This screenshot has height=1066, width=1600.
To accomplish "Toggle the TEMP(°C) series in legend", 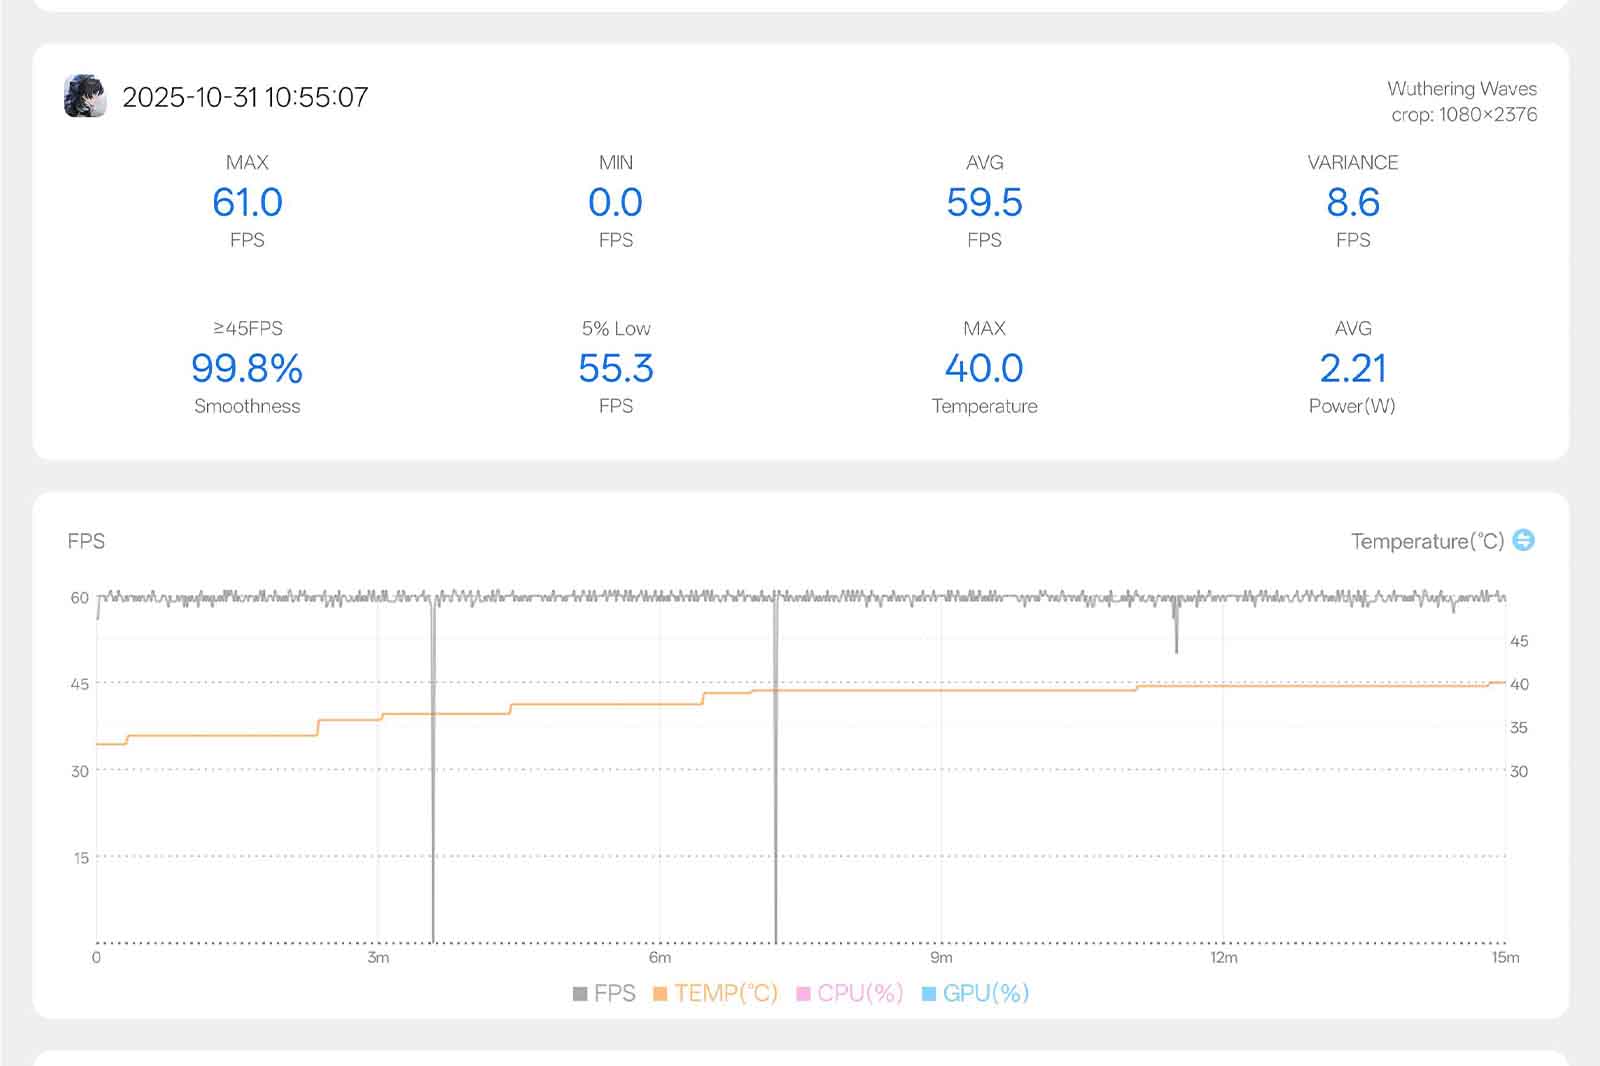I will tap(715, 993).
